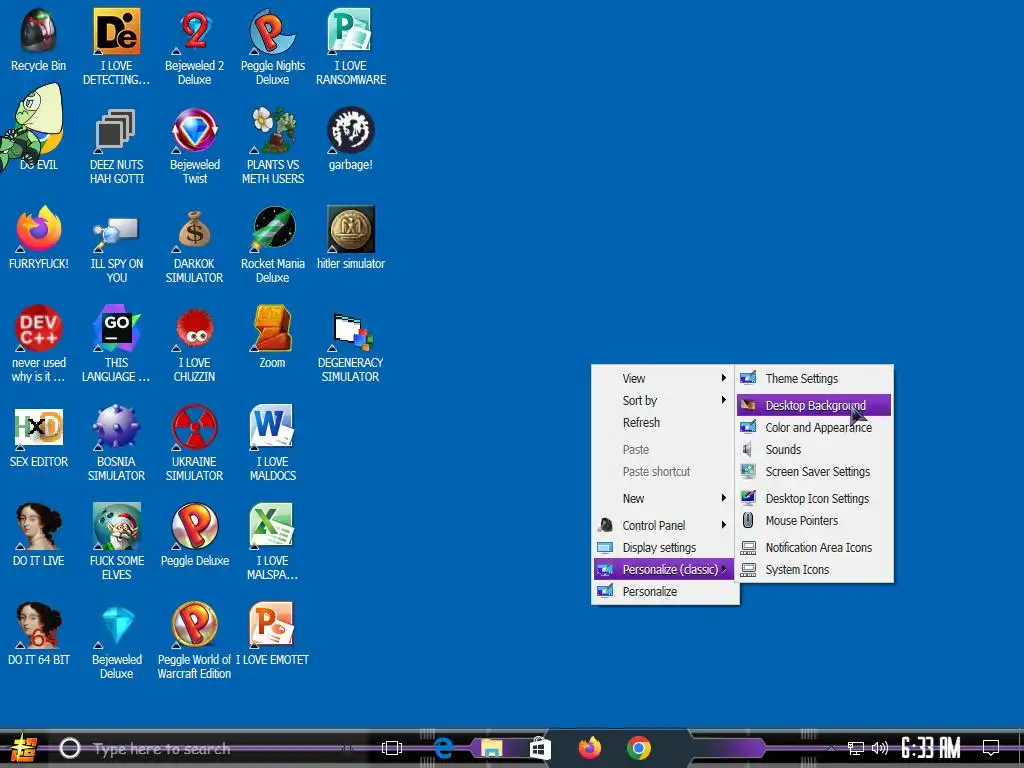The height and width of the screenshot is (768, 1024).
Task: Open the Recycle Bin desktop icon
Action: pos(39,31)
